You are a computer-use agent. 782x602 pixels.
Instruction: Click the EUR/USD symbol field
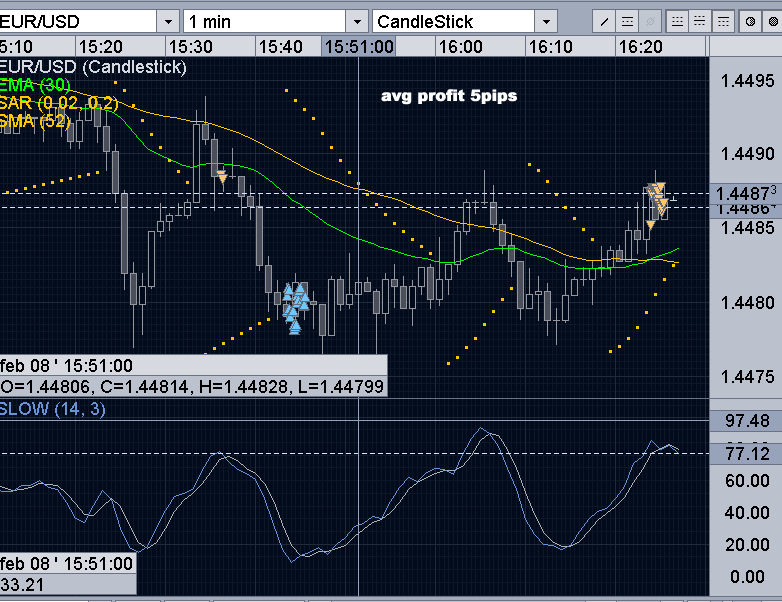point(78,22)
